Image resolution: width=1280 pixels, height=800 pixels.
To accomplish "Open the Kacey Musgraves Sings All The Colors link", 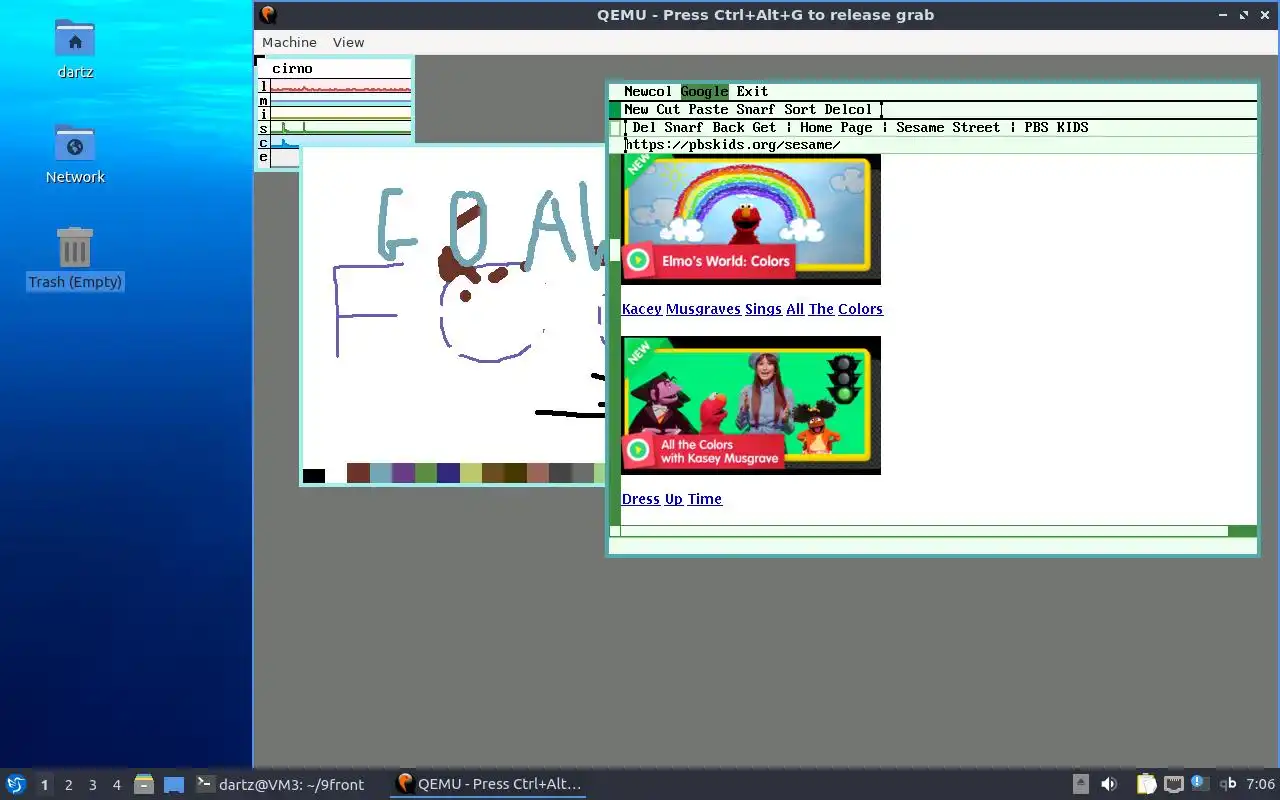I will pyautogui.click(x=752, y=309).
